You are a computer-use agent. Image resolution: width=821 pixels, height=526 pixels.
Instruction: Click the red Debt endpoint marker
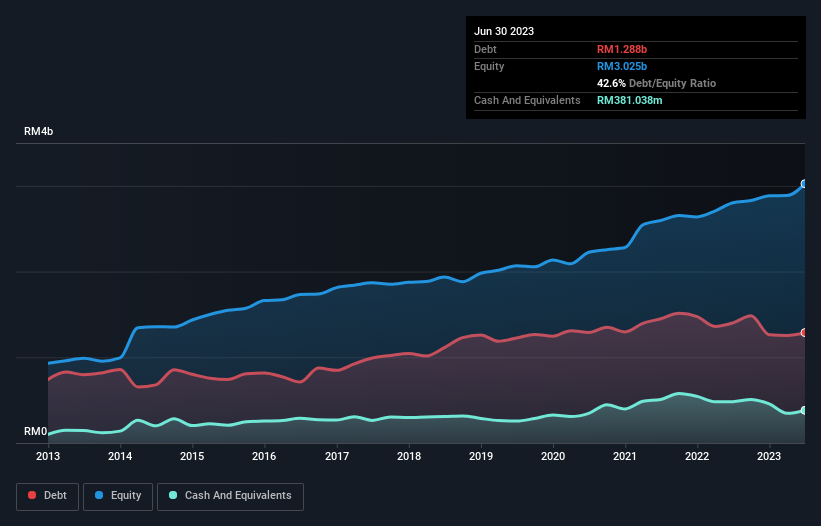[x=804, y=332]
